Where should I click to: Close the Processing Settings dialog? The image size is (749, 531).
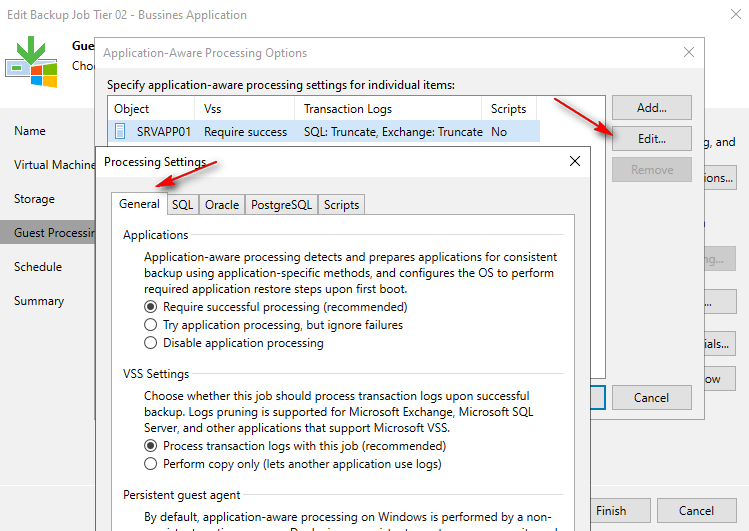pyautogui.click(x=574, y=161)
